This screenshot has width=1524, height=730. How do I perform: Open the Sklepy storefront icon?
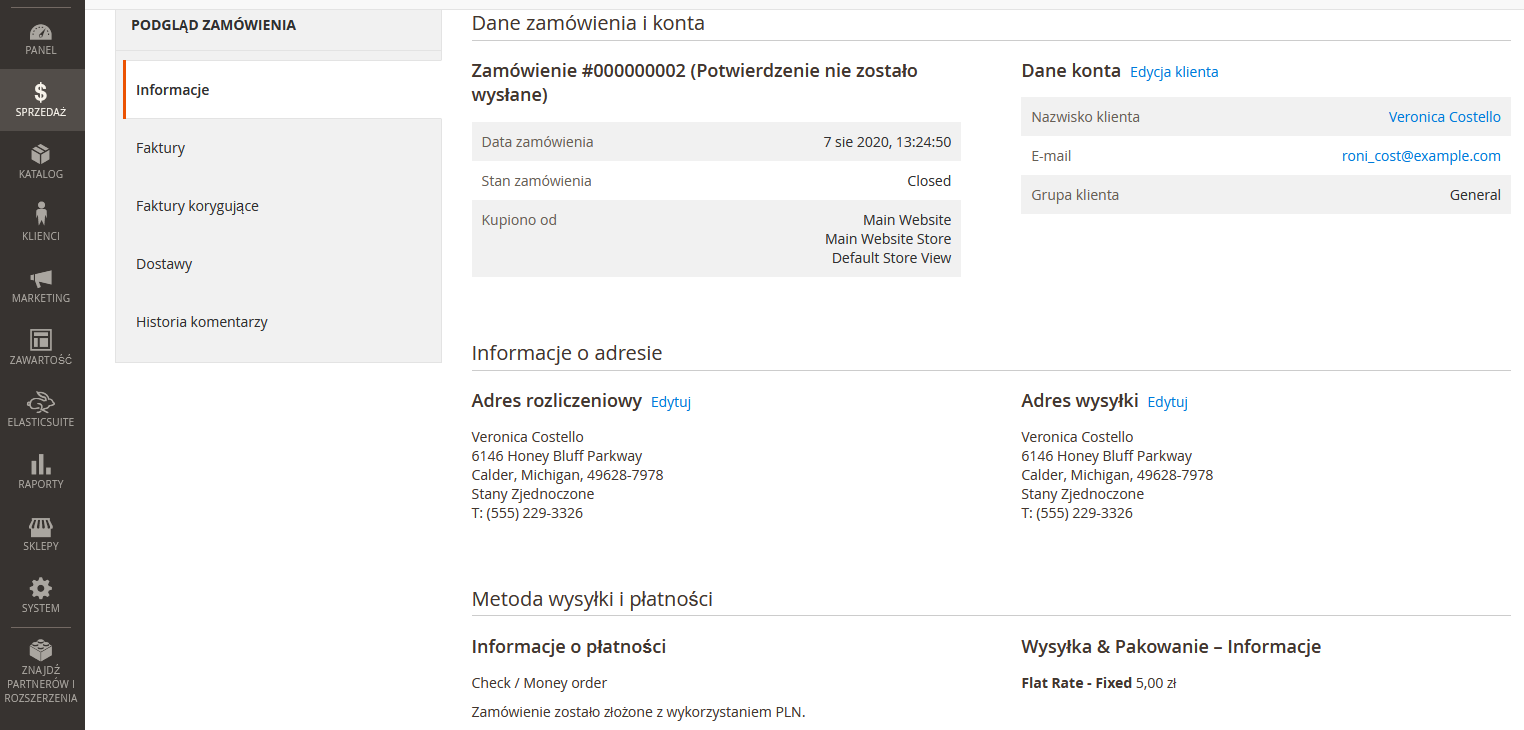click(41, 527)
